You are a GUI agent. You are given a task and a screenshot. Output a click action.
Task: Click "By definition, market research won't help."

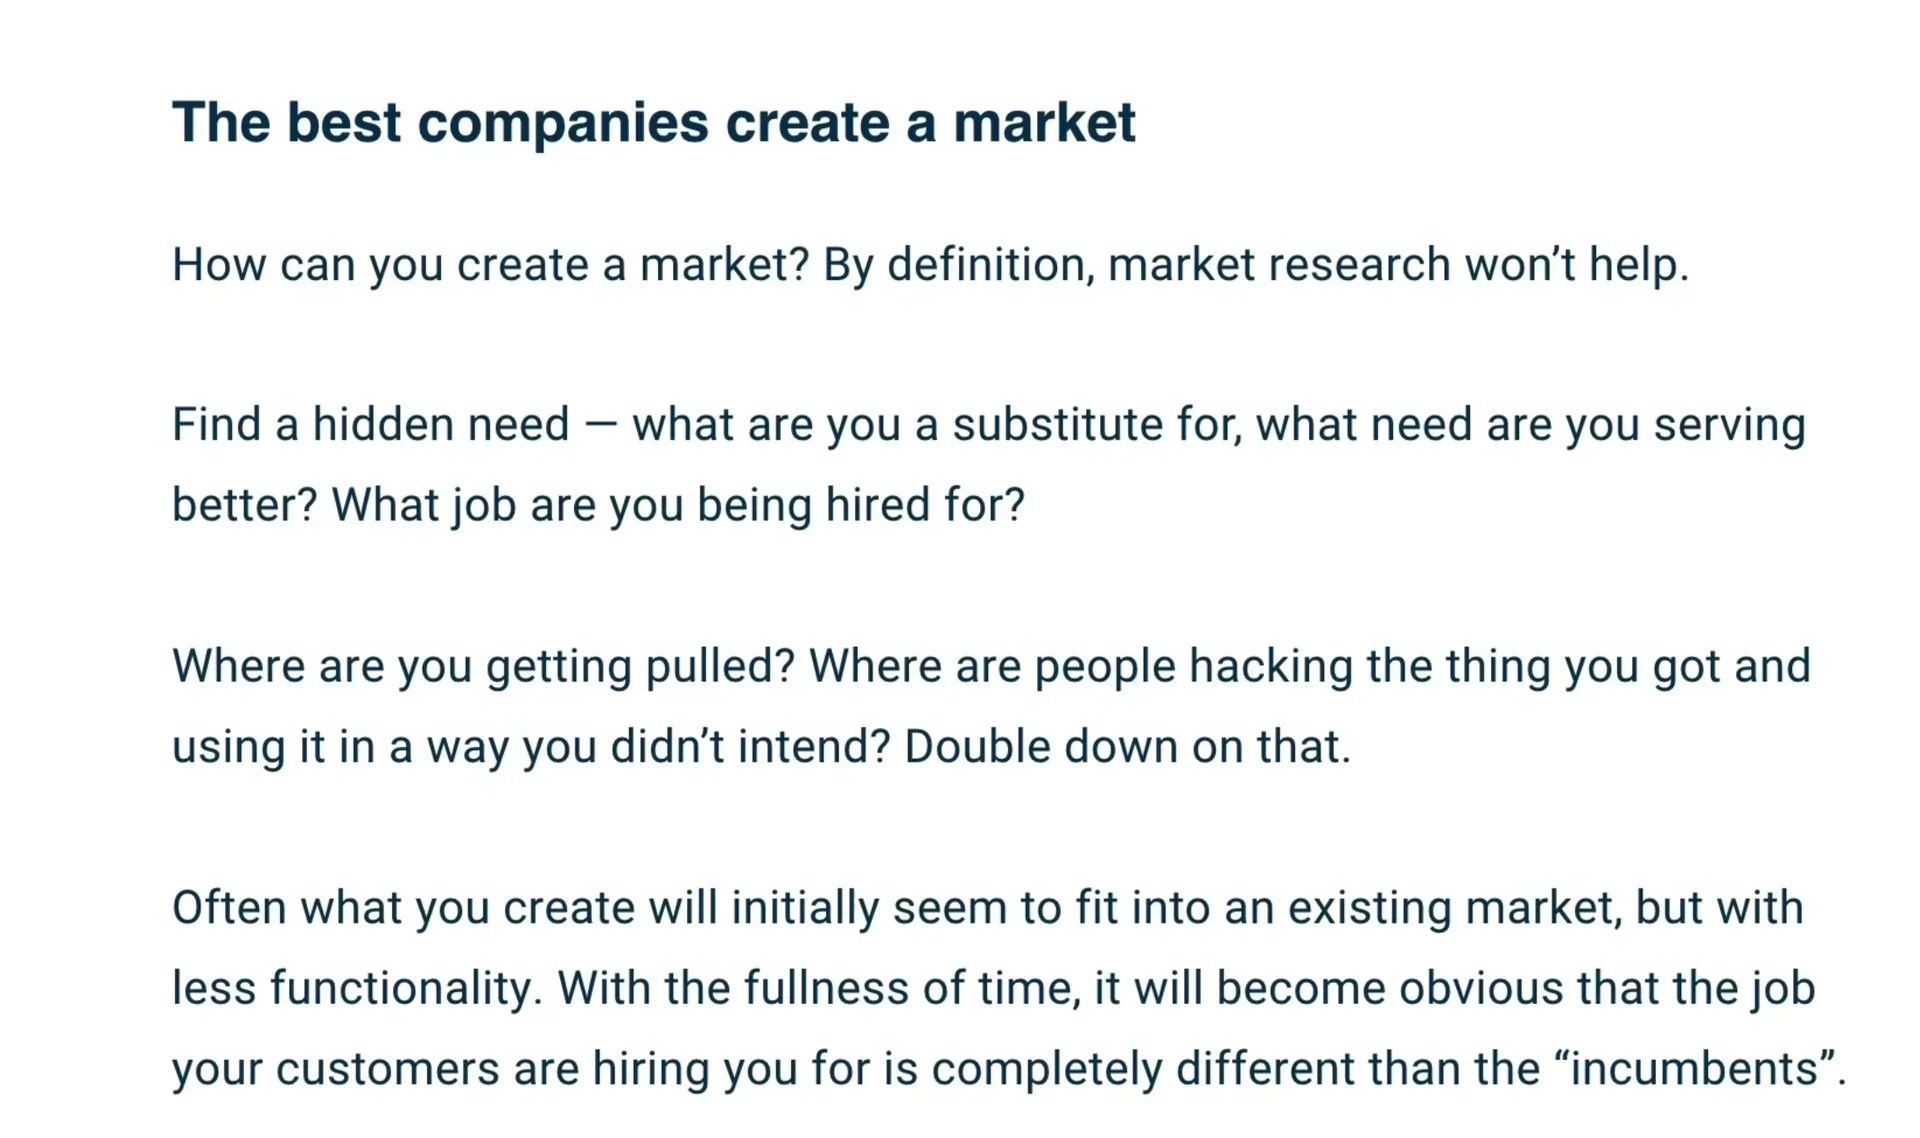pos(1255,265)
